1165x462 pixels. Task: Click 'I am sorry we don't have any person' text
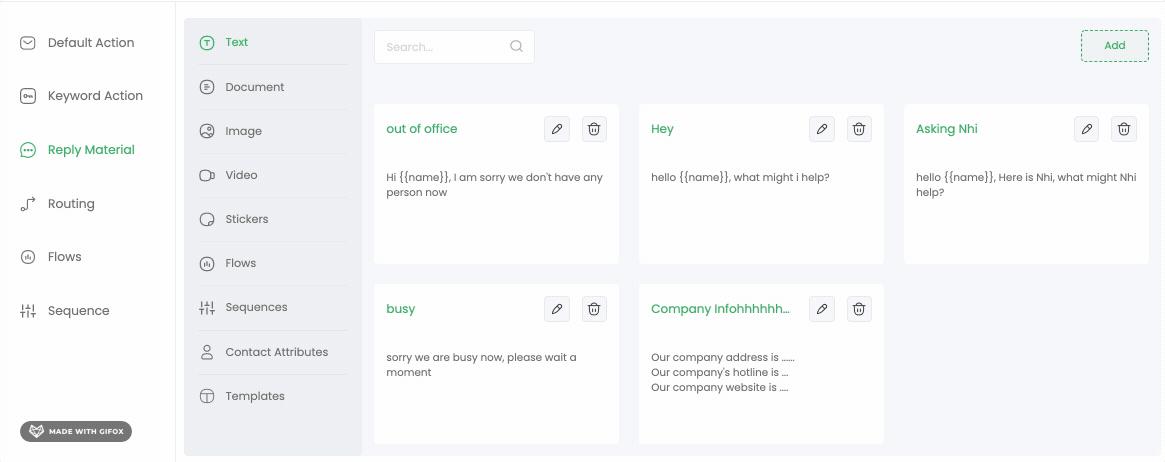pos(495,185)
